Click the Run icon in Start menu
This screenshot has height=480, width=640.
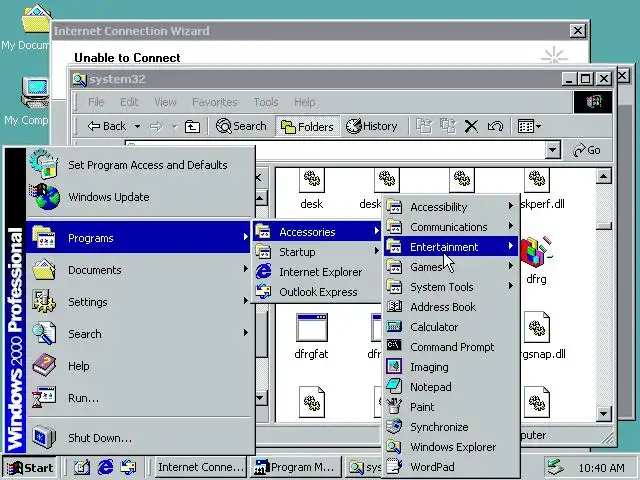44,397
